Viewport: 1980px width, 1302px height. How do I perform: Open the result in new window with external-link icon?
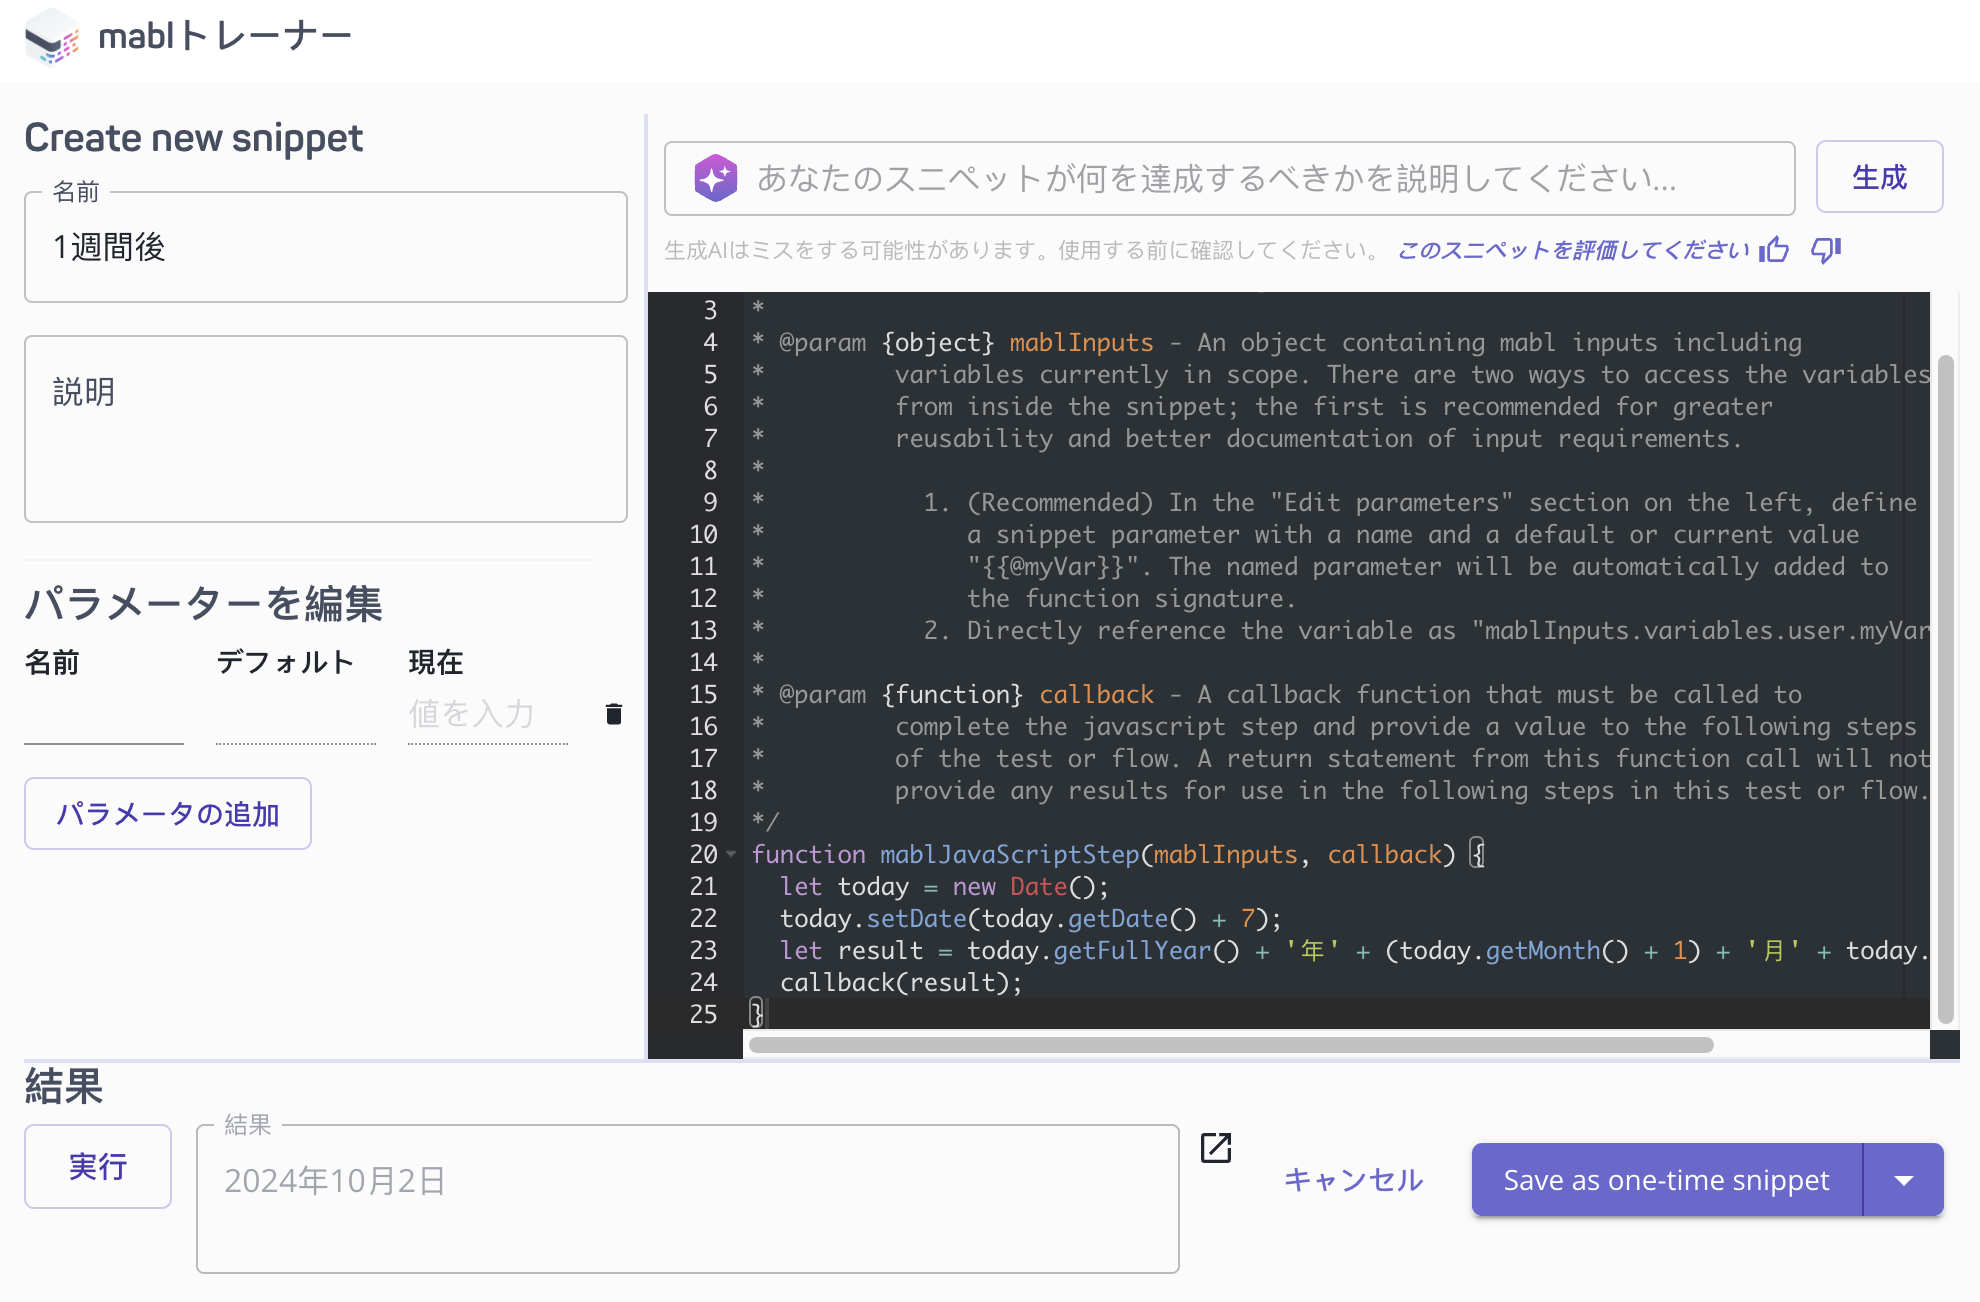[x=1215, y=1148]
